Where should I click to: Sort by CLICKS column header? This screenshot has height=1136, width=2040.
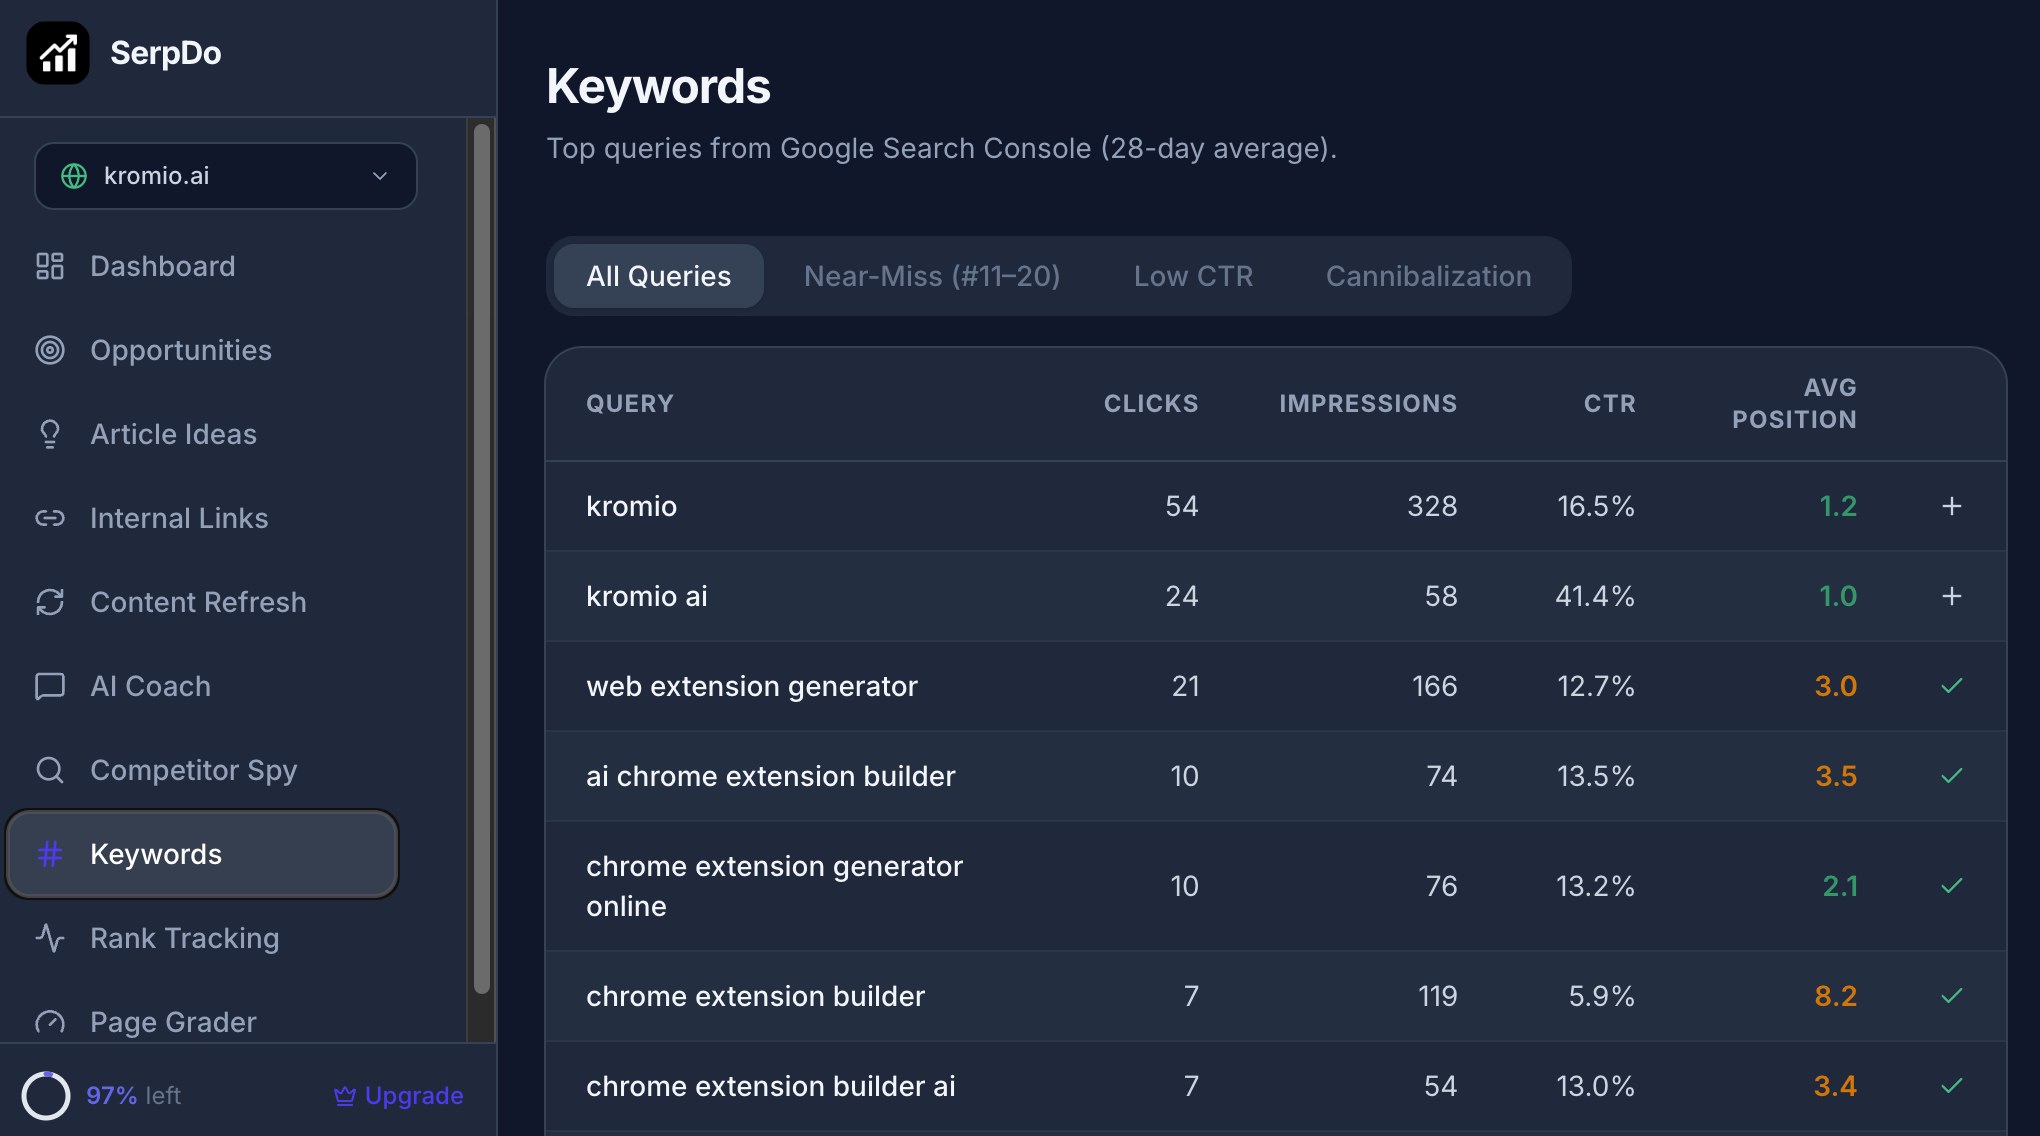pos(1151,404)
